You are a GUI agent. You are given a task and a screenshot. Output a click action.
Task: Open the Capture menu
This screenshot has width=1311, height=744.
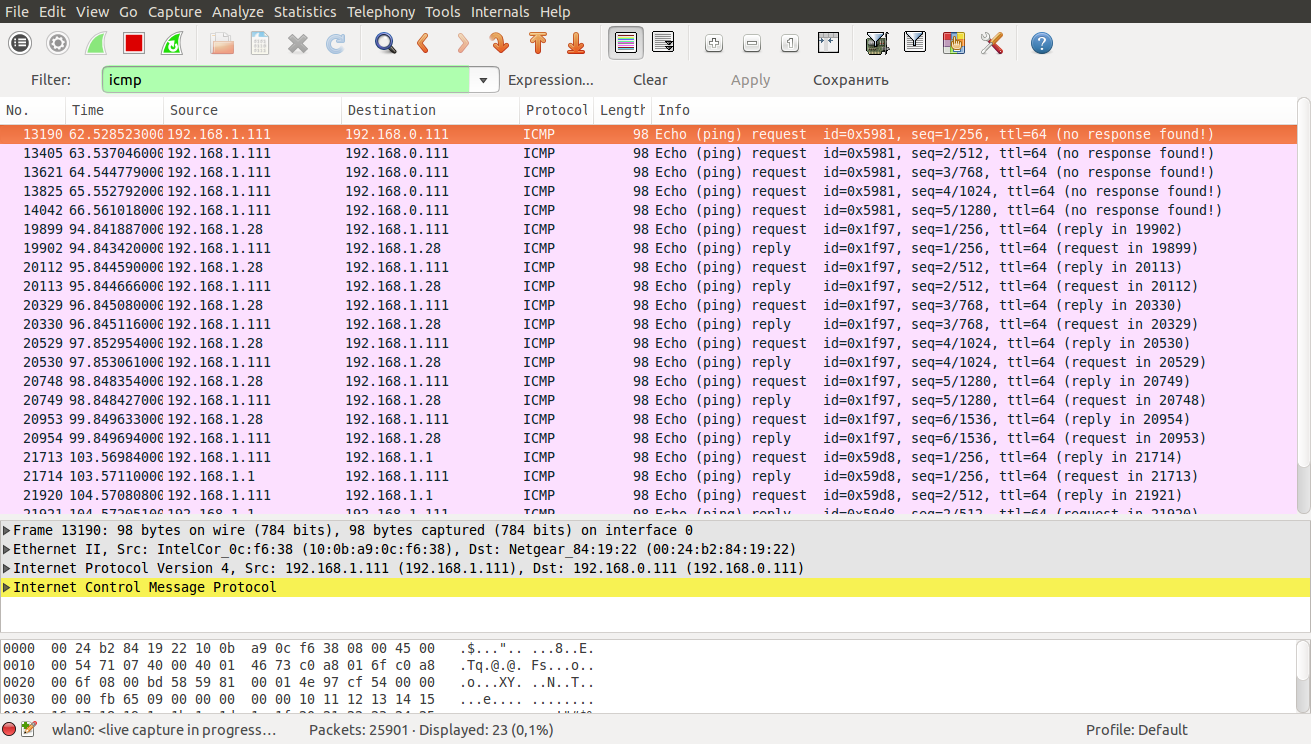point(174,12)
